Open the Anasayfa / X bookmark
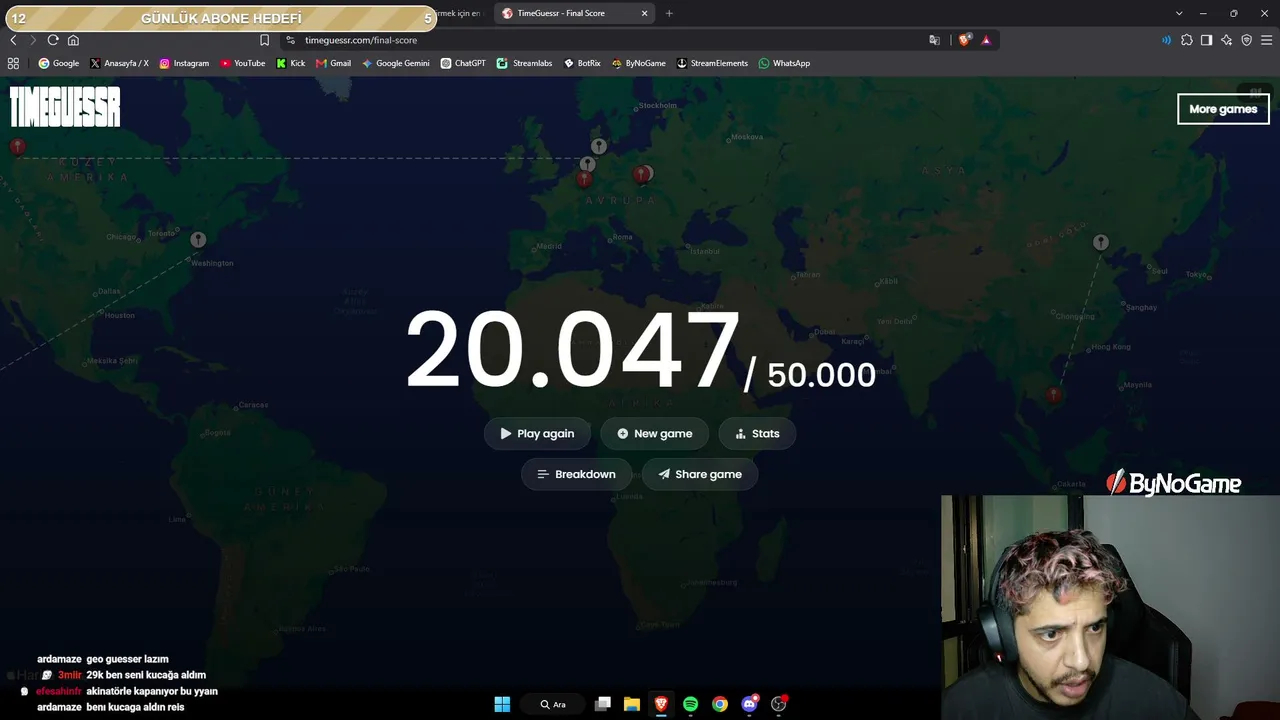 (119, 63)
